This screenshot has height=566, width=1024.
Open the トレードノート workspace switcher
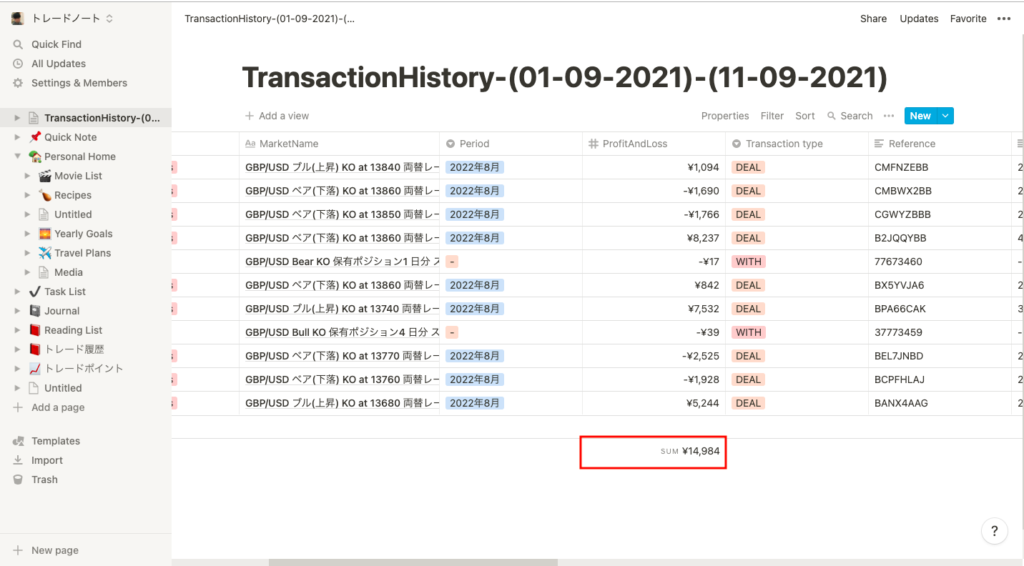point(64,18)
